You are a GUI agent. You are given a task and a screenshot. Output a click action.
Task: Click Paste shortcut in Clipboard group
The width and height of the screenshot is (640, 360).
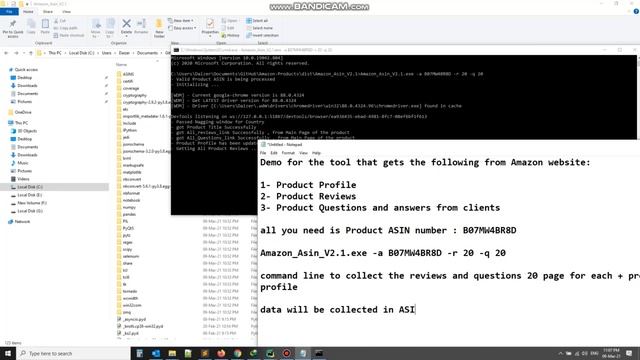(69, 35)
